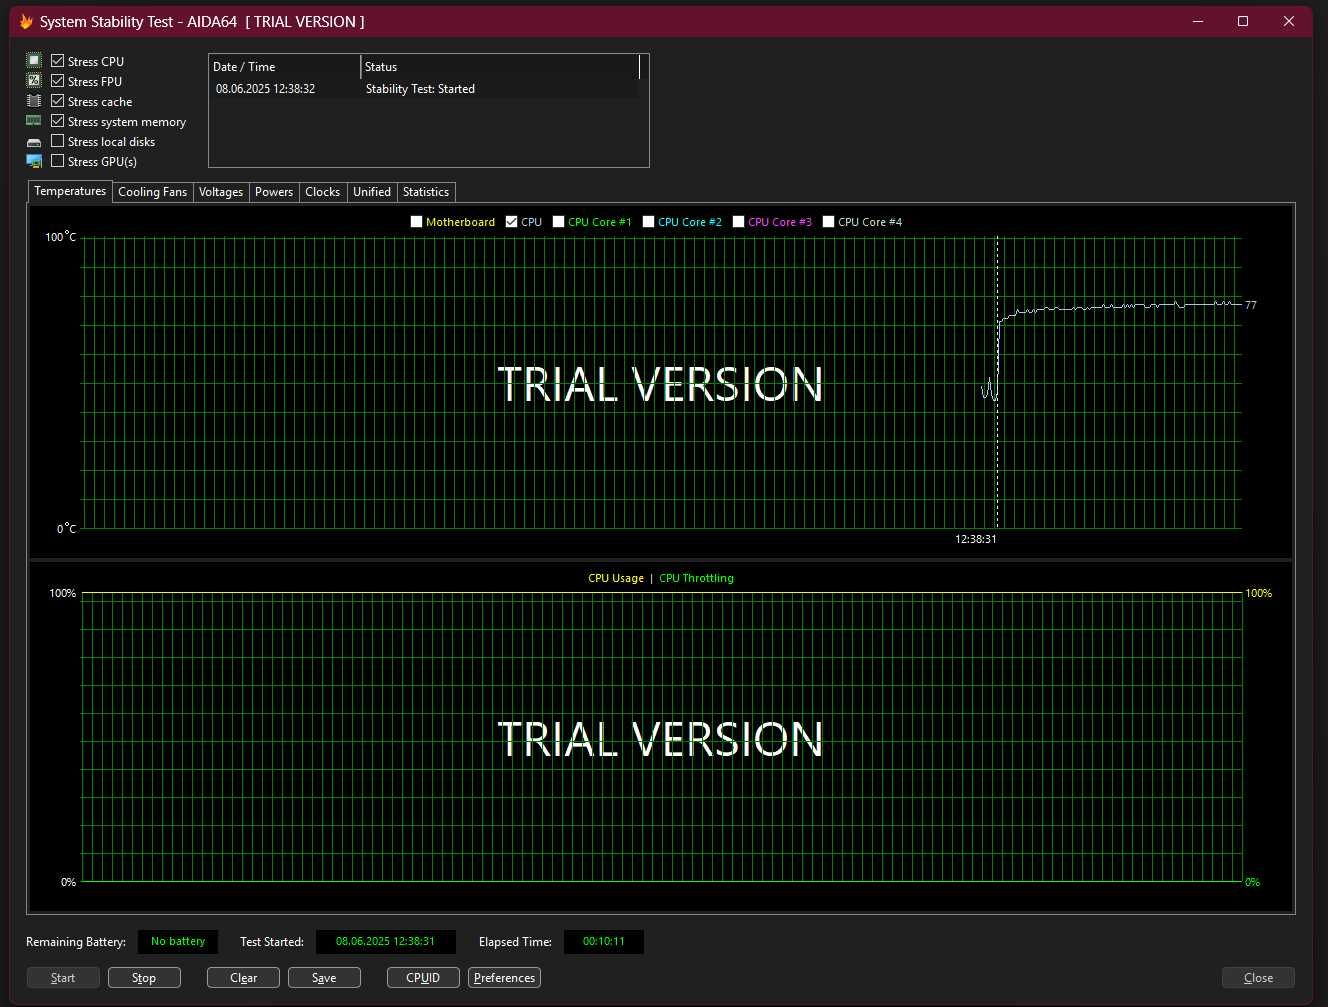Clear the graph data

click(243, 978)
